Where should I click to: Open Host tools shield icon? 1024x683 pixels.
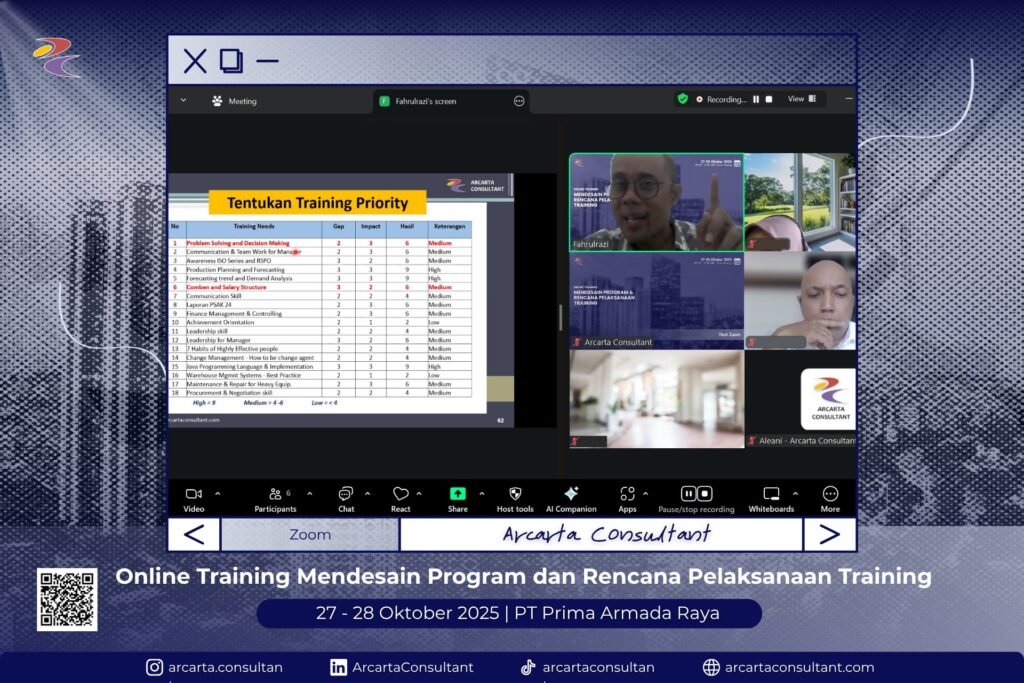point(515,494)
